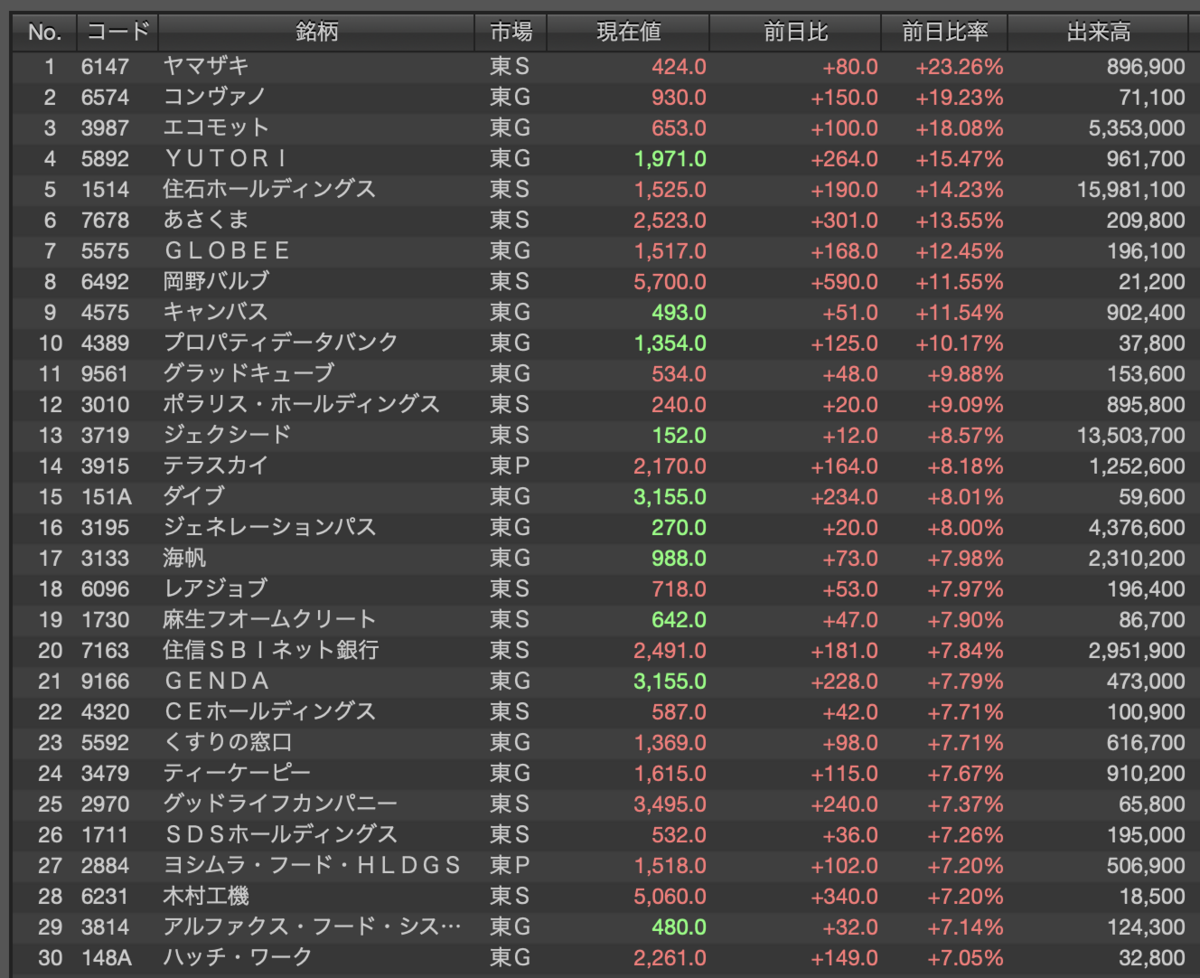Click the +7.05% change rate
The width and height of the screenshot is (1200, 978).
964,958
